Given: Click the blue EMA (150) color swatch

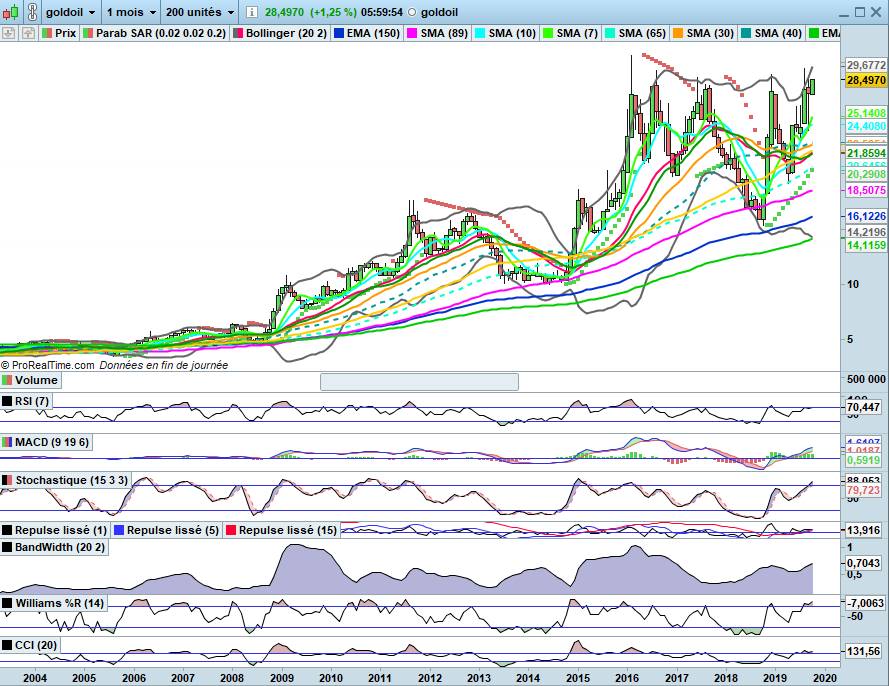Looking at the screenshot, I should (339, 33).
